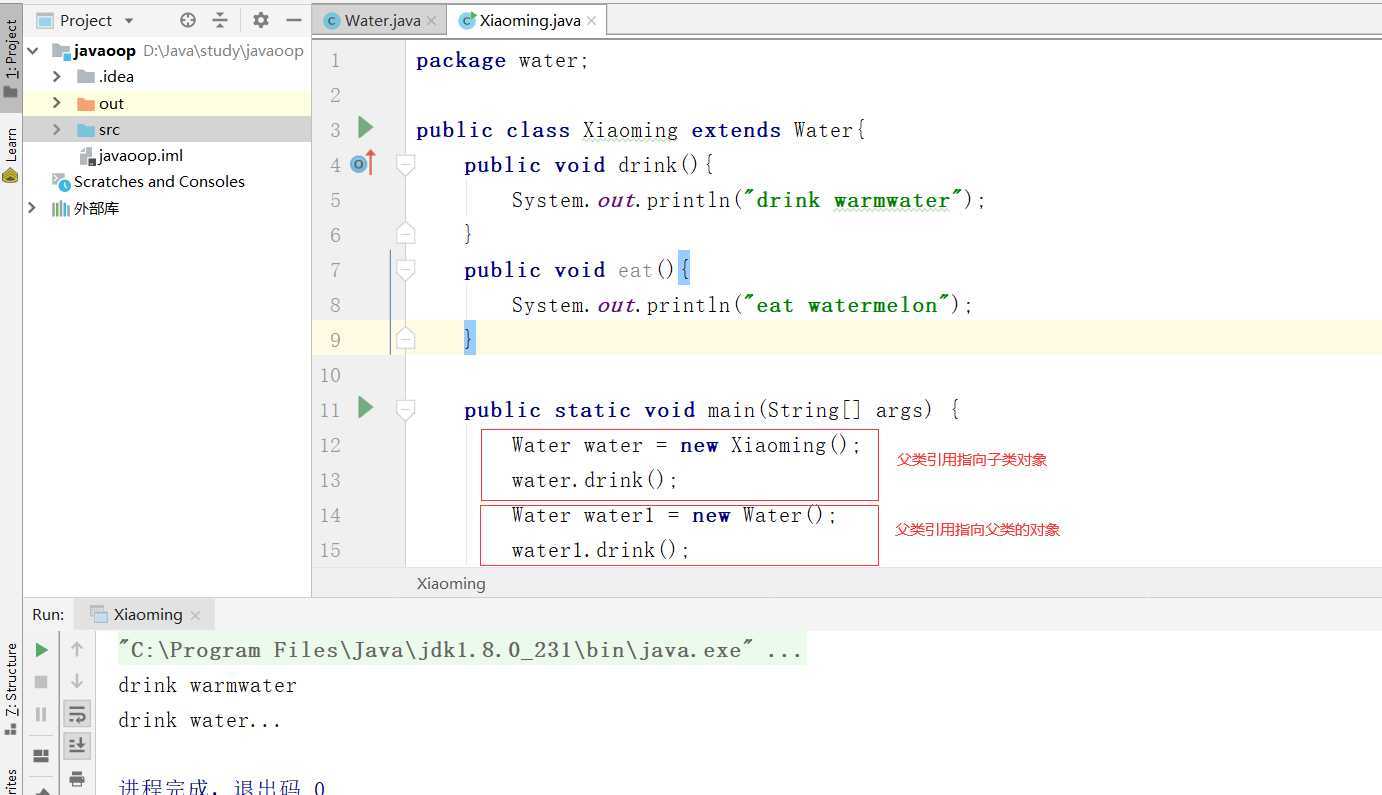Close the Xiaoming run tab
Viewport: 1382px width, 795px height.
coord(195,615)
